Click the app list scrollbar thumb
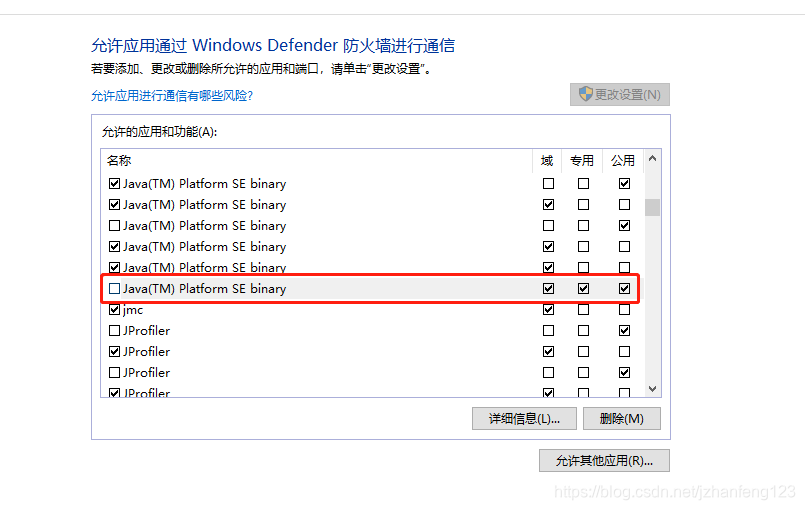 click(653, 207)
